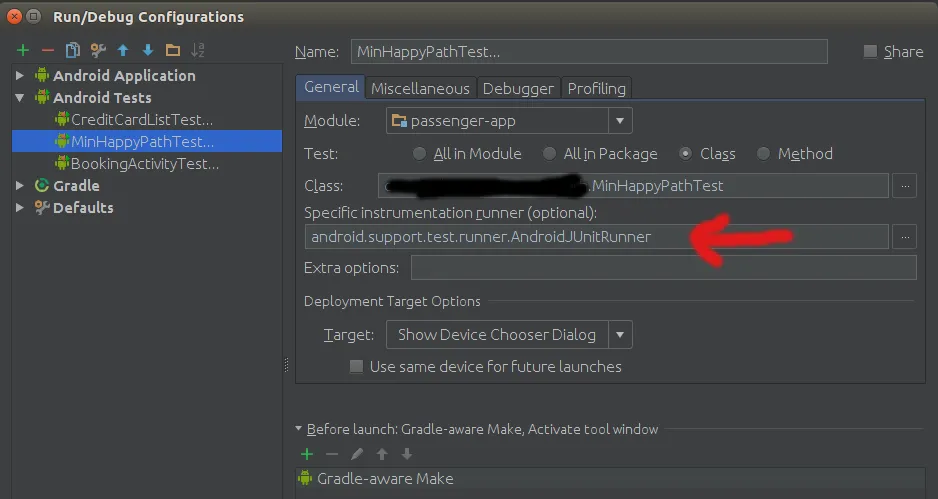The width and height of the screenshot is (938, 499).
Task: Move configuration down with blue arrow
Action: click(148, 50)
